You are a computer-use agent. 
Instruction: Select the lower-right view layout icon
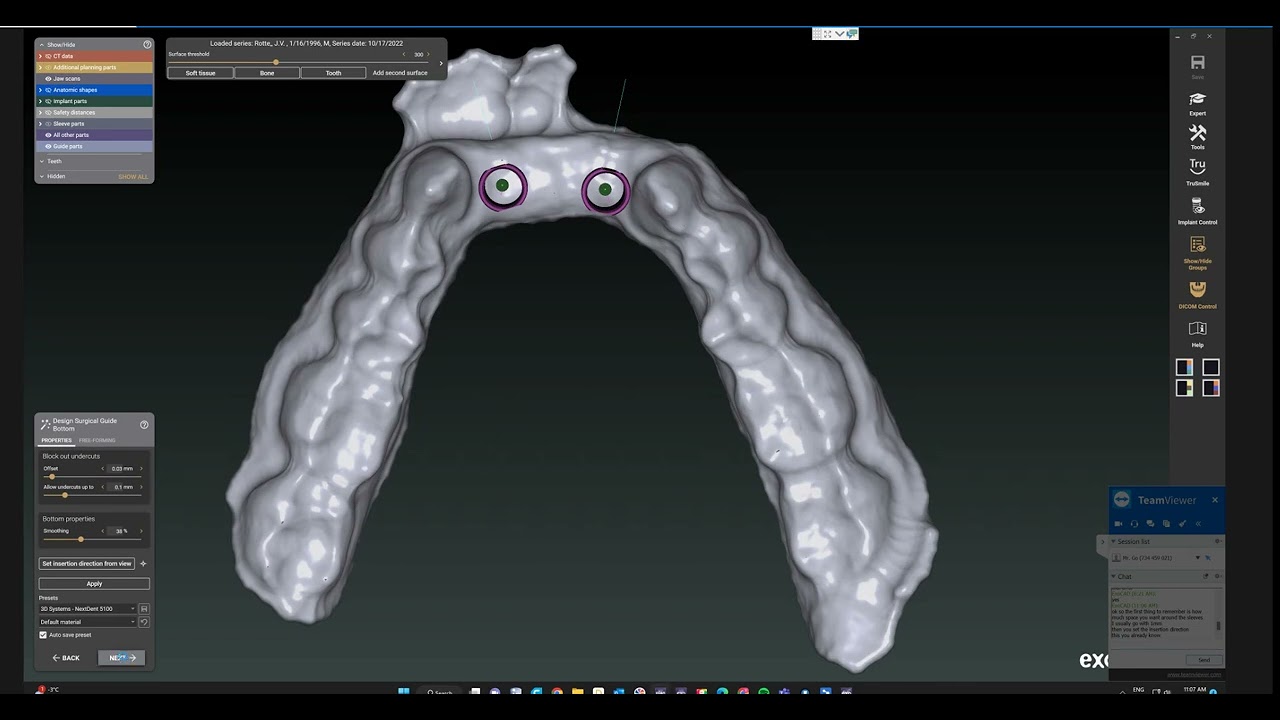1210,388
